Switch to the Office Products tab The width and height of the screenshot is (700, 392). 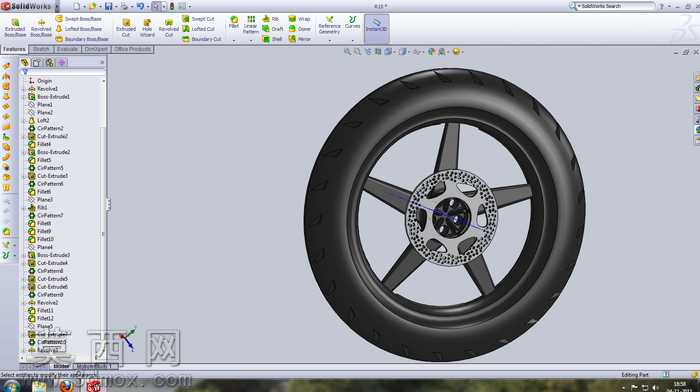133,49
